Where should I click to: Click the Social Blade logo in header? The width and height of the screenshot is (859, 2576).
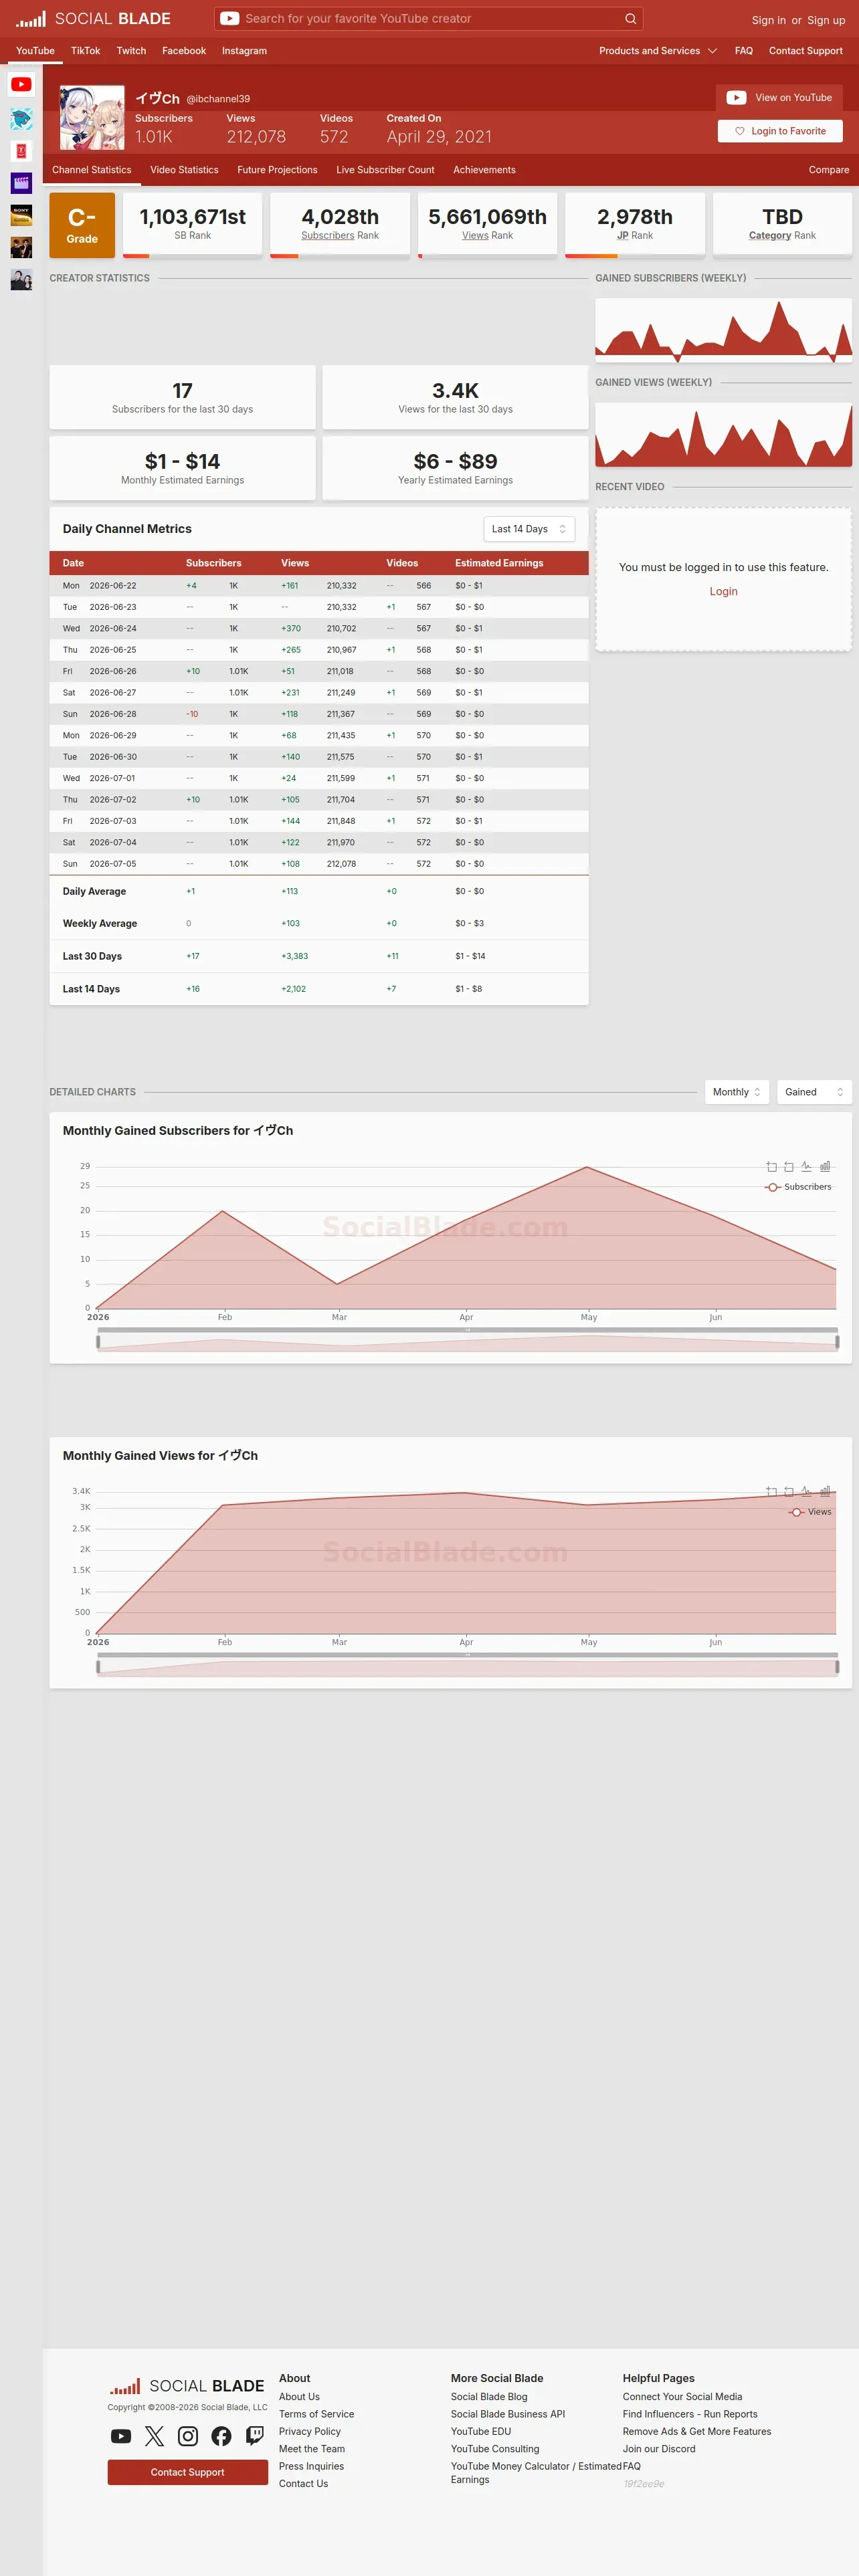click(x=93, y=19)
